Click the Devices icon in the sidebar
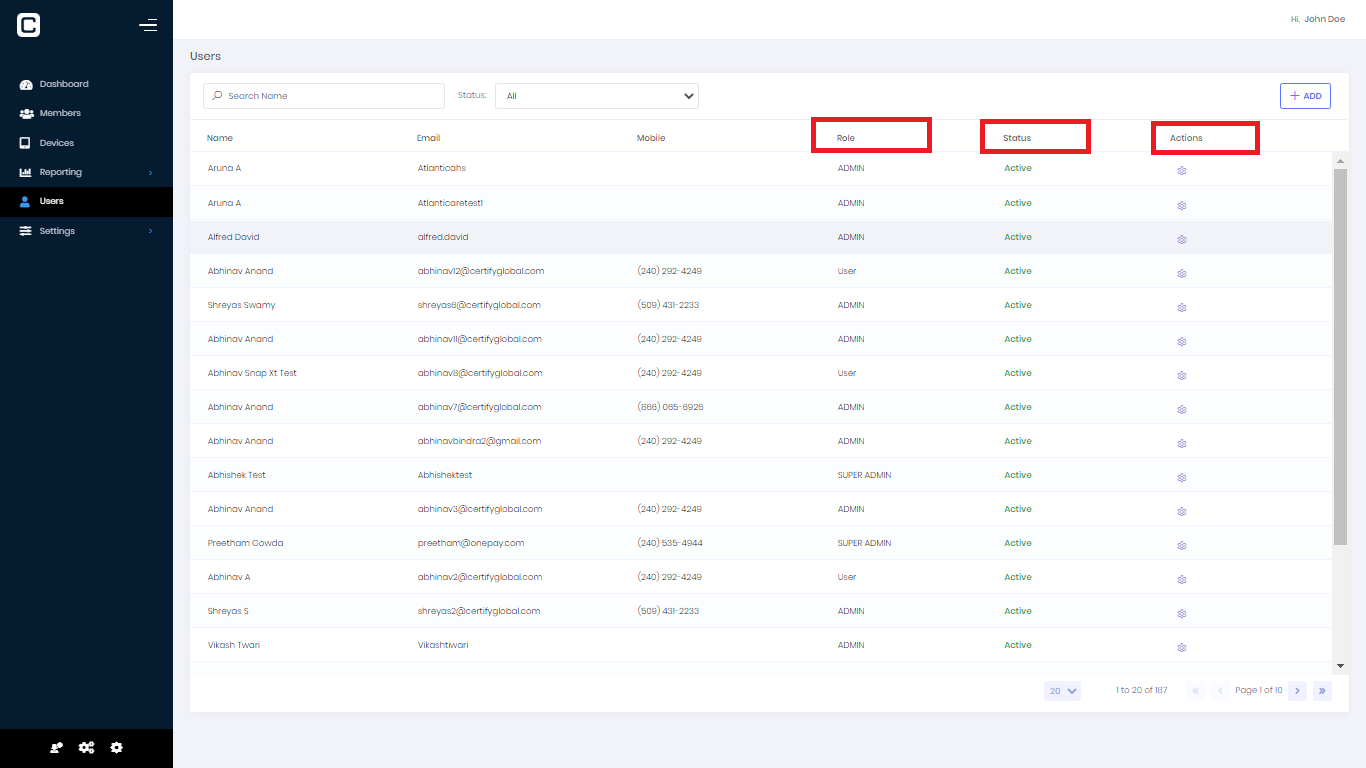Image resolution: width=1366 pixels, height=768 pixels. 25,142
